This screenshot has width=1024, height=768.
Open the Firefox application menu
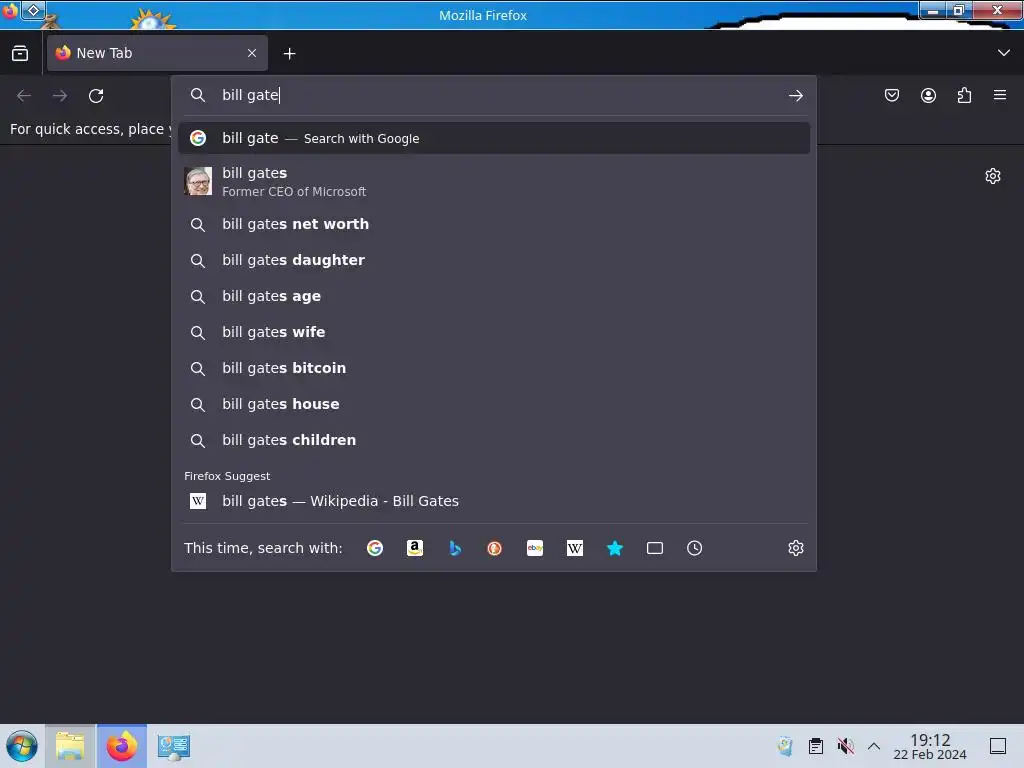click(1000, 95)
